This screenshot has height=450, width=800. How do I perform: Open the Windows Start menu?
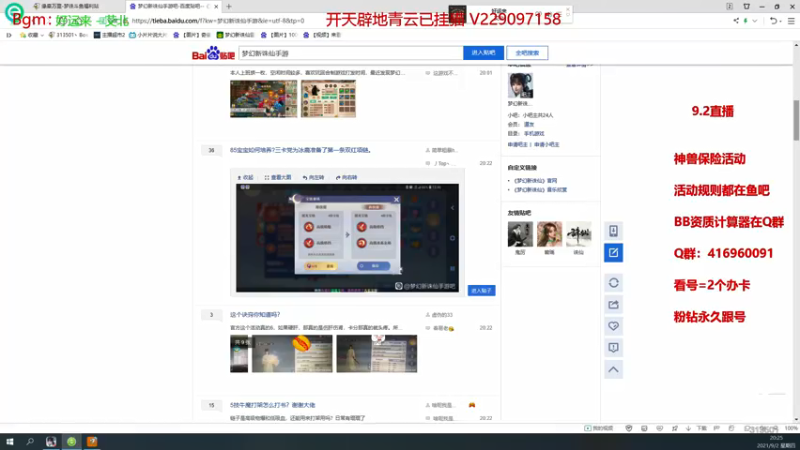tap(10, 442)
